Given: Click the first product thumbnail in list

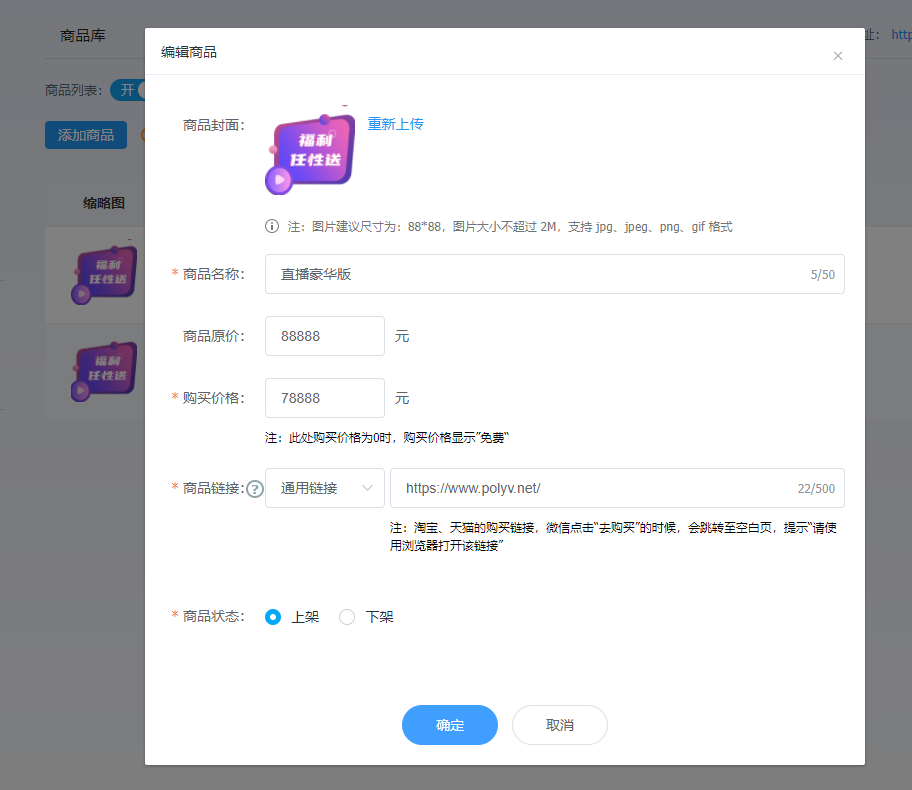Looking at the screenshot, I should click(103, 274).
